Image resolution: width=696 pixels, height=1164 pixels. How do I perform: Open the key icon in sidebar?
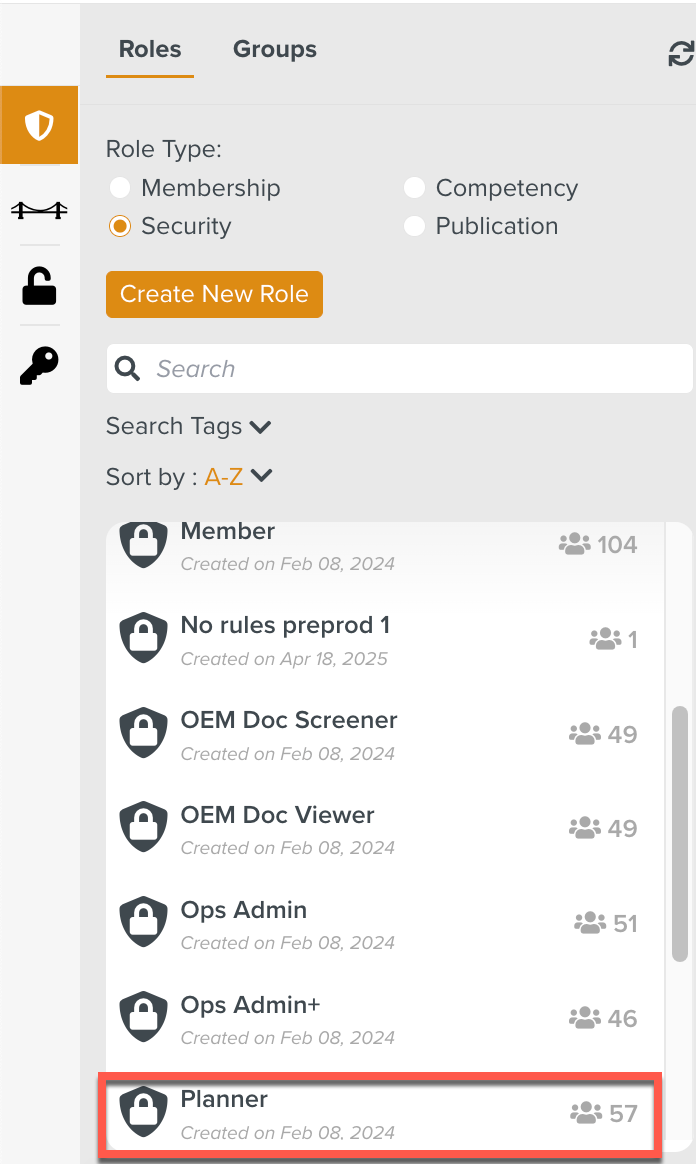(39, 366)
